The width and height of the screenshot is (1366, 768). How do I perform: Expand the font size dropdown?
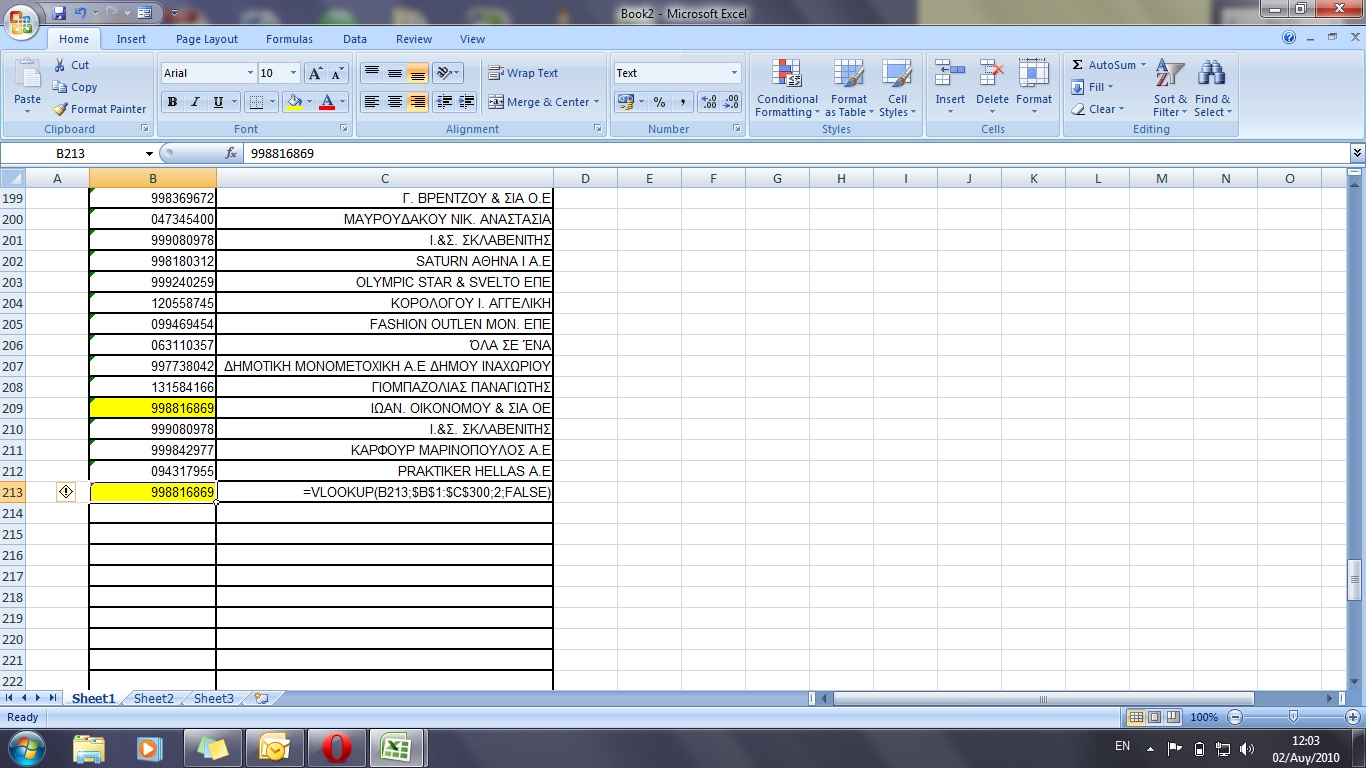293,73
